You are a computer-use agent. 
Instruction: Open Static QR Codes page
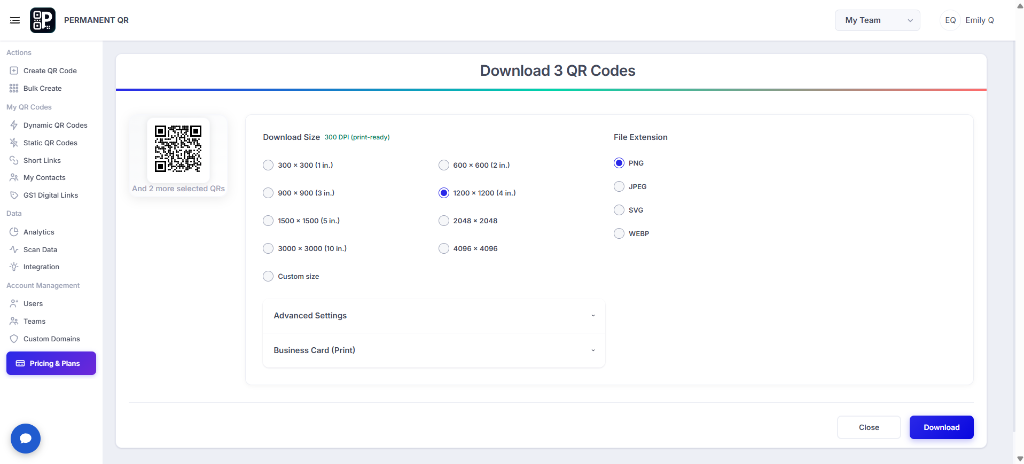click(50, 142)
